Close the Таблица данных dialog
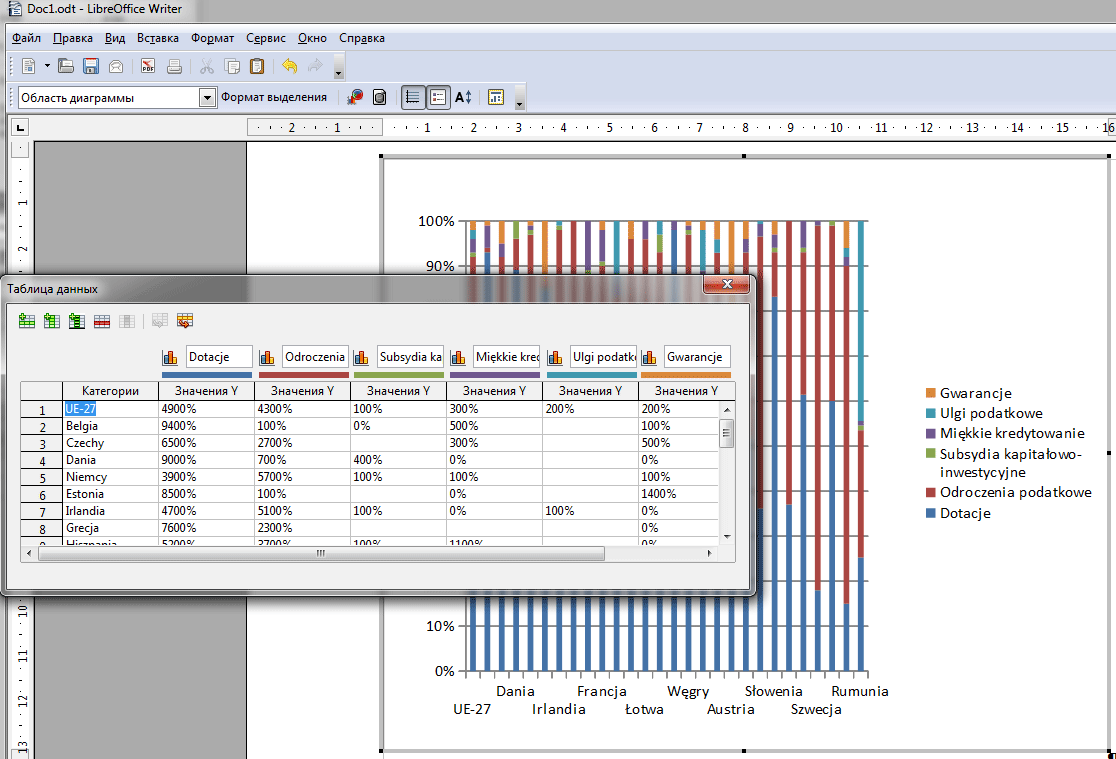Image resolution: width=1116 pixels, height=759 pixels. (x=727, y=284)
